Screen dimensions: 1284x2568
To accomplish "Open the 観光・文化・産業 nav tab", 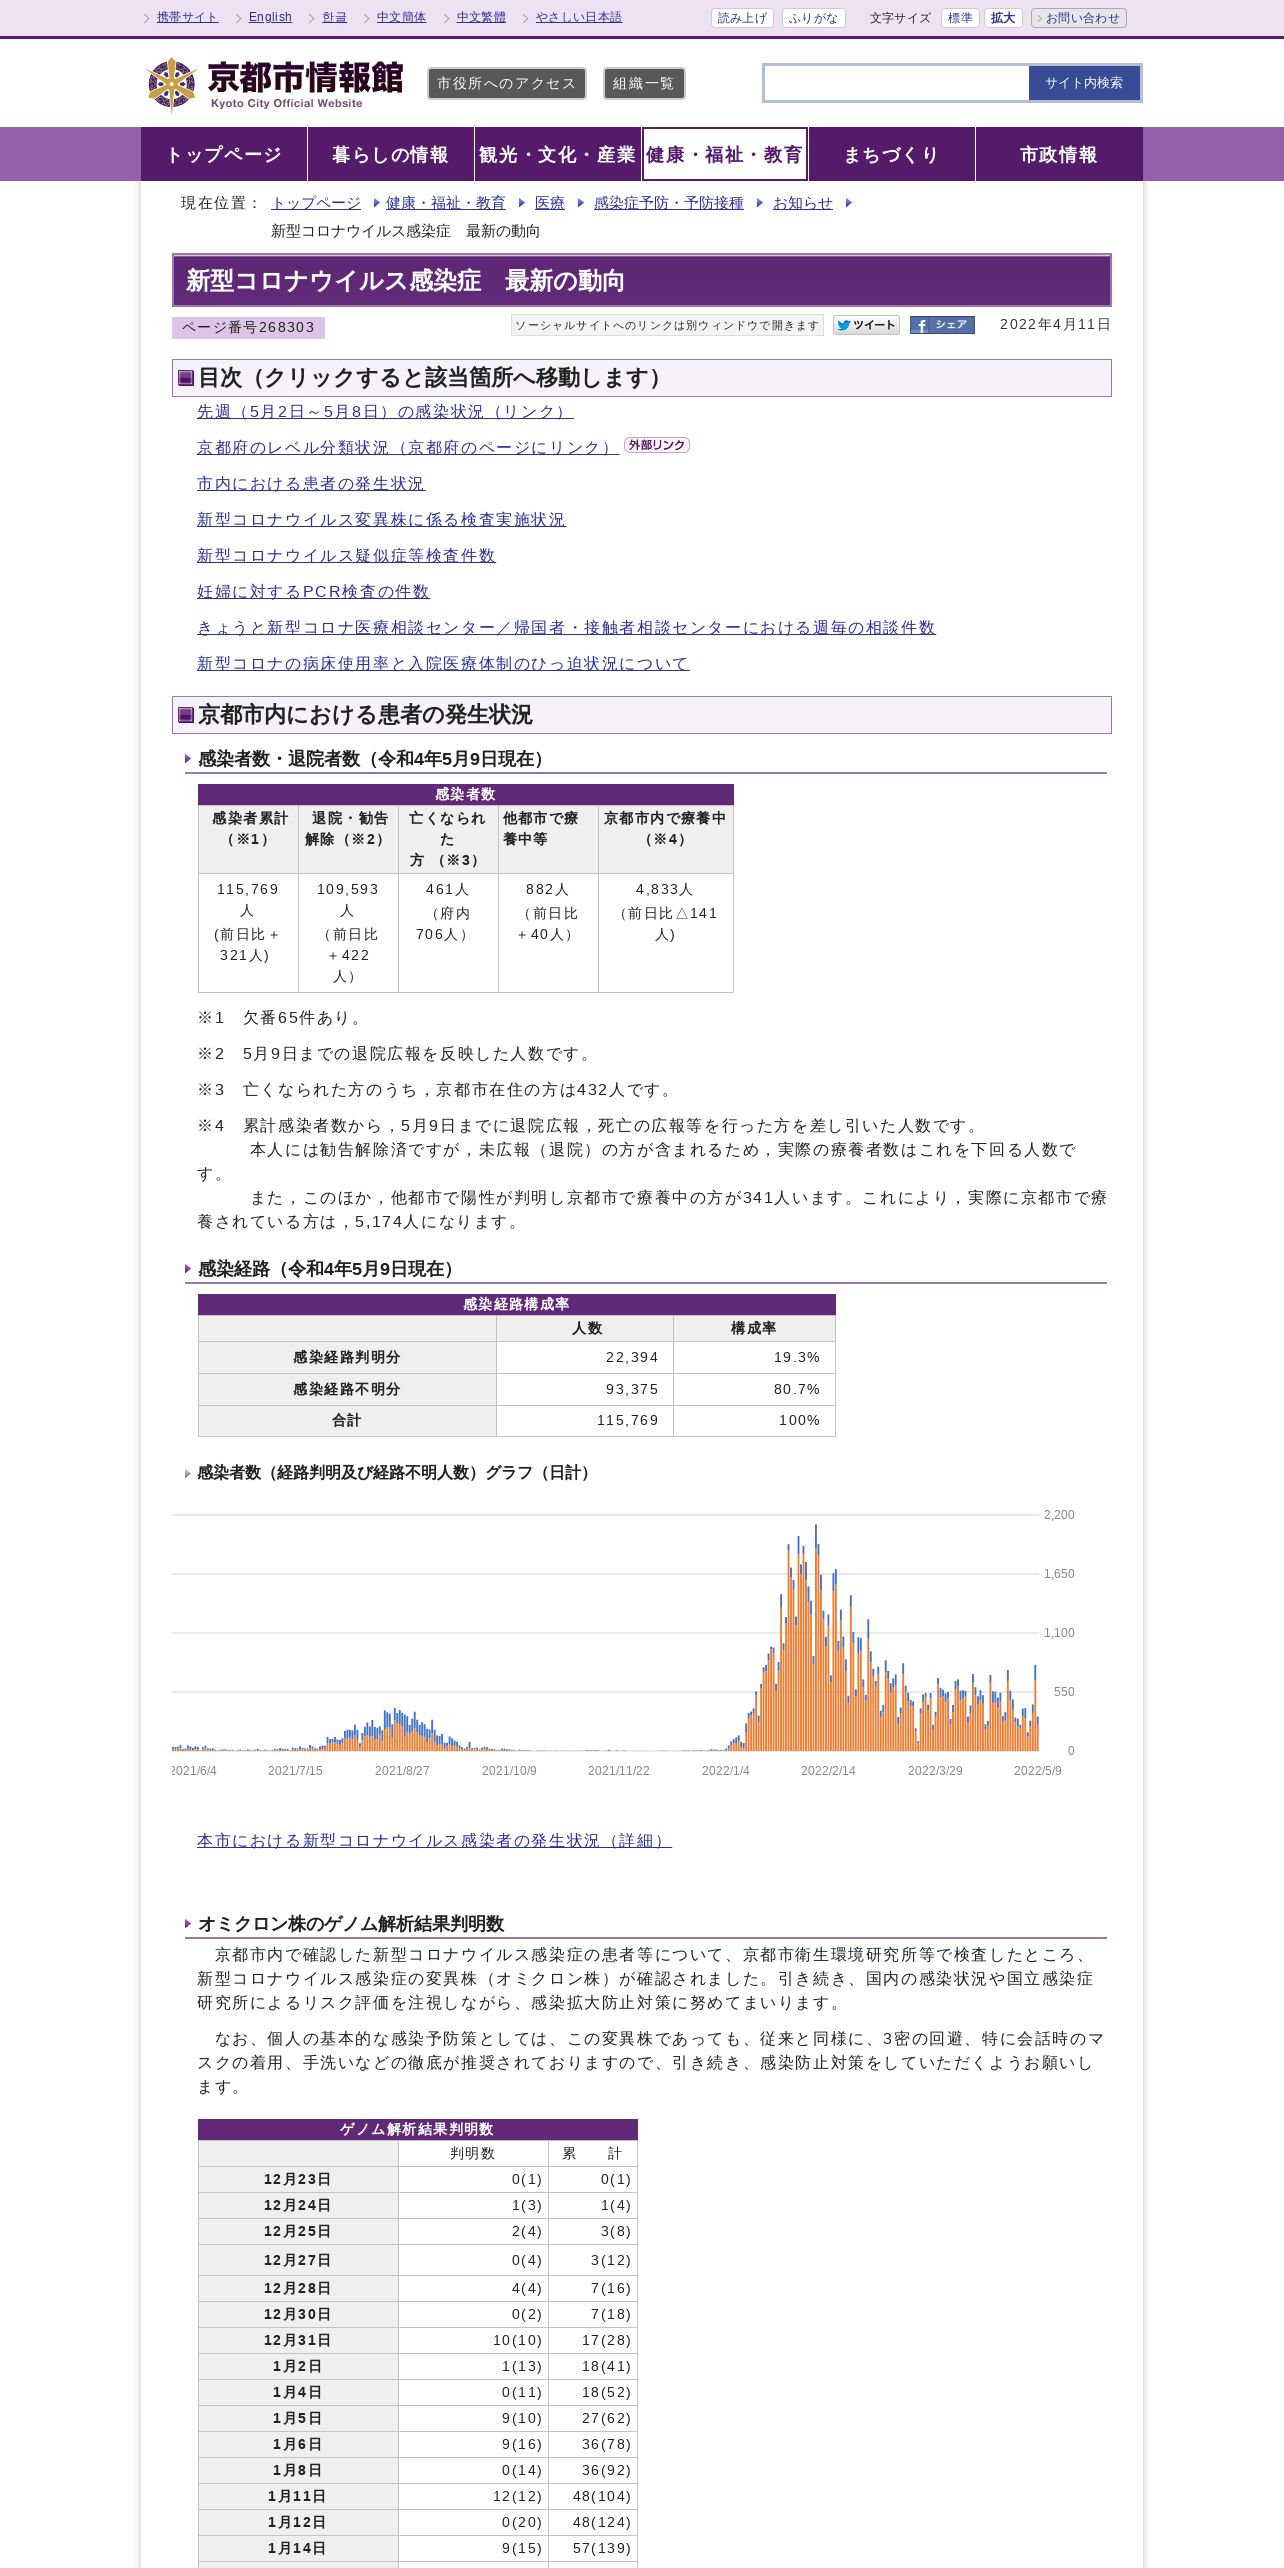I will pos(558,154).
